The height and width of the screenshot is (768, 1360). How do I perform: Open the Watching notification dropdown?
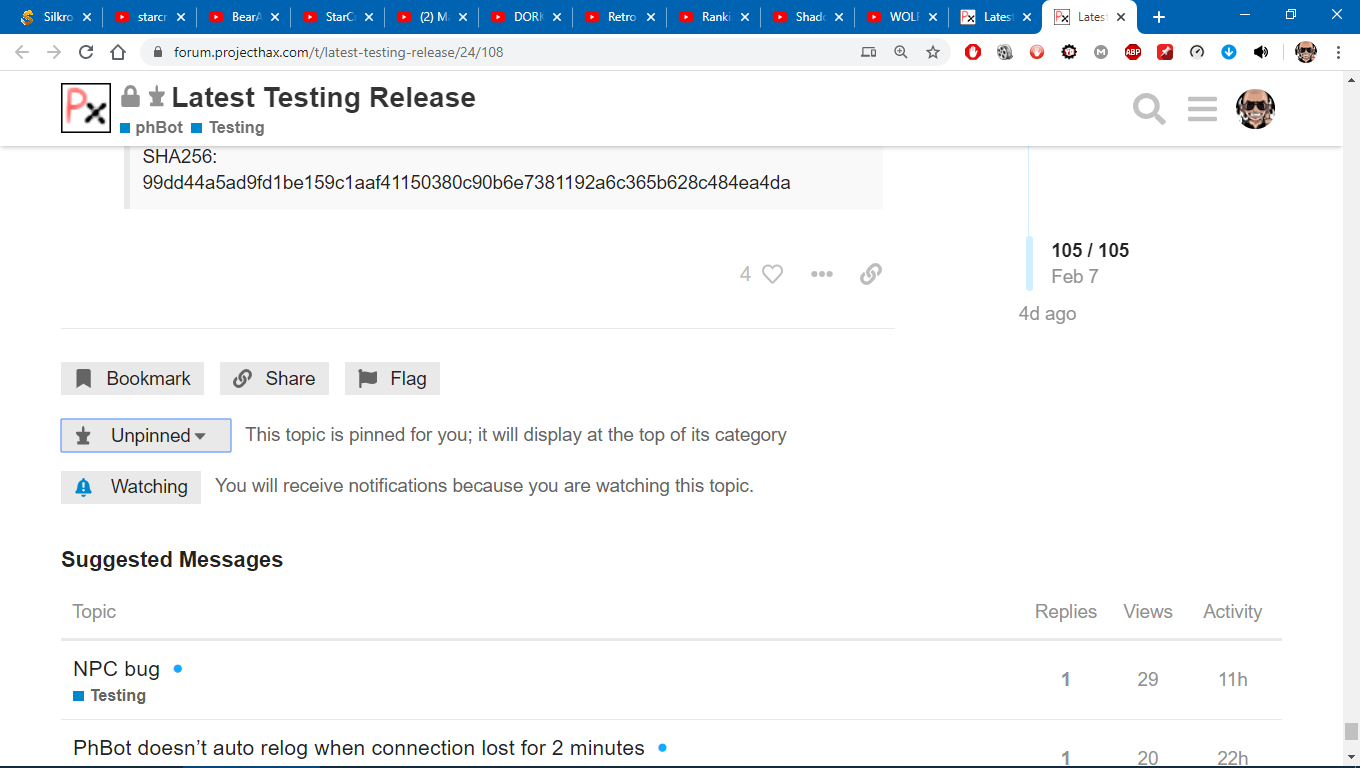[131, 487]
